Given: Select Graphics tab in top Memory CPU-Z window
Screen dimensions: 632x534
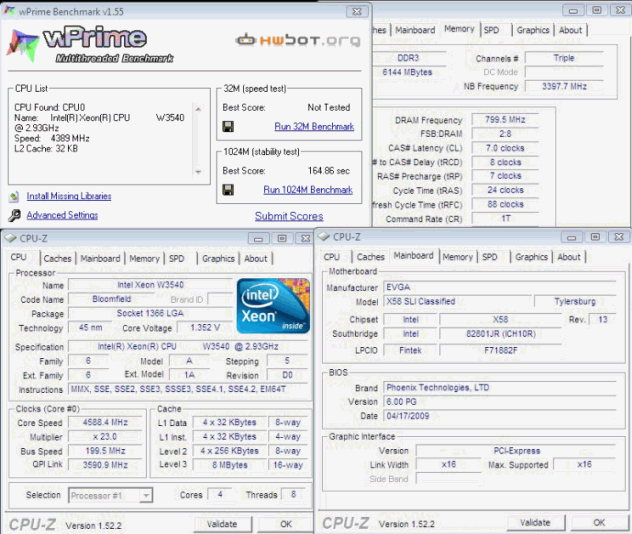Looking at the screenshot, I should point(533,30).
